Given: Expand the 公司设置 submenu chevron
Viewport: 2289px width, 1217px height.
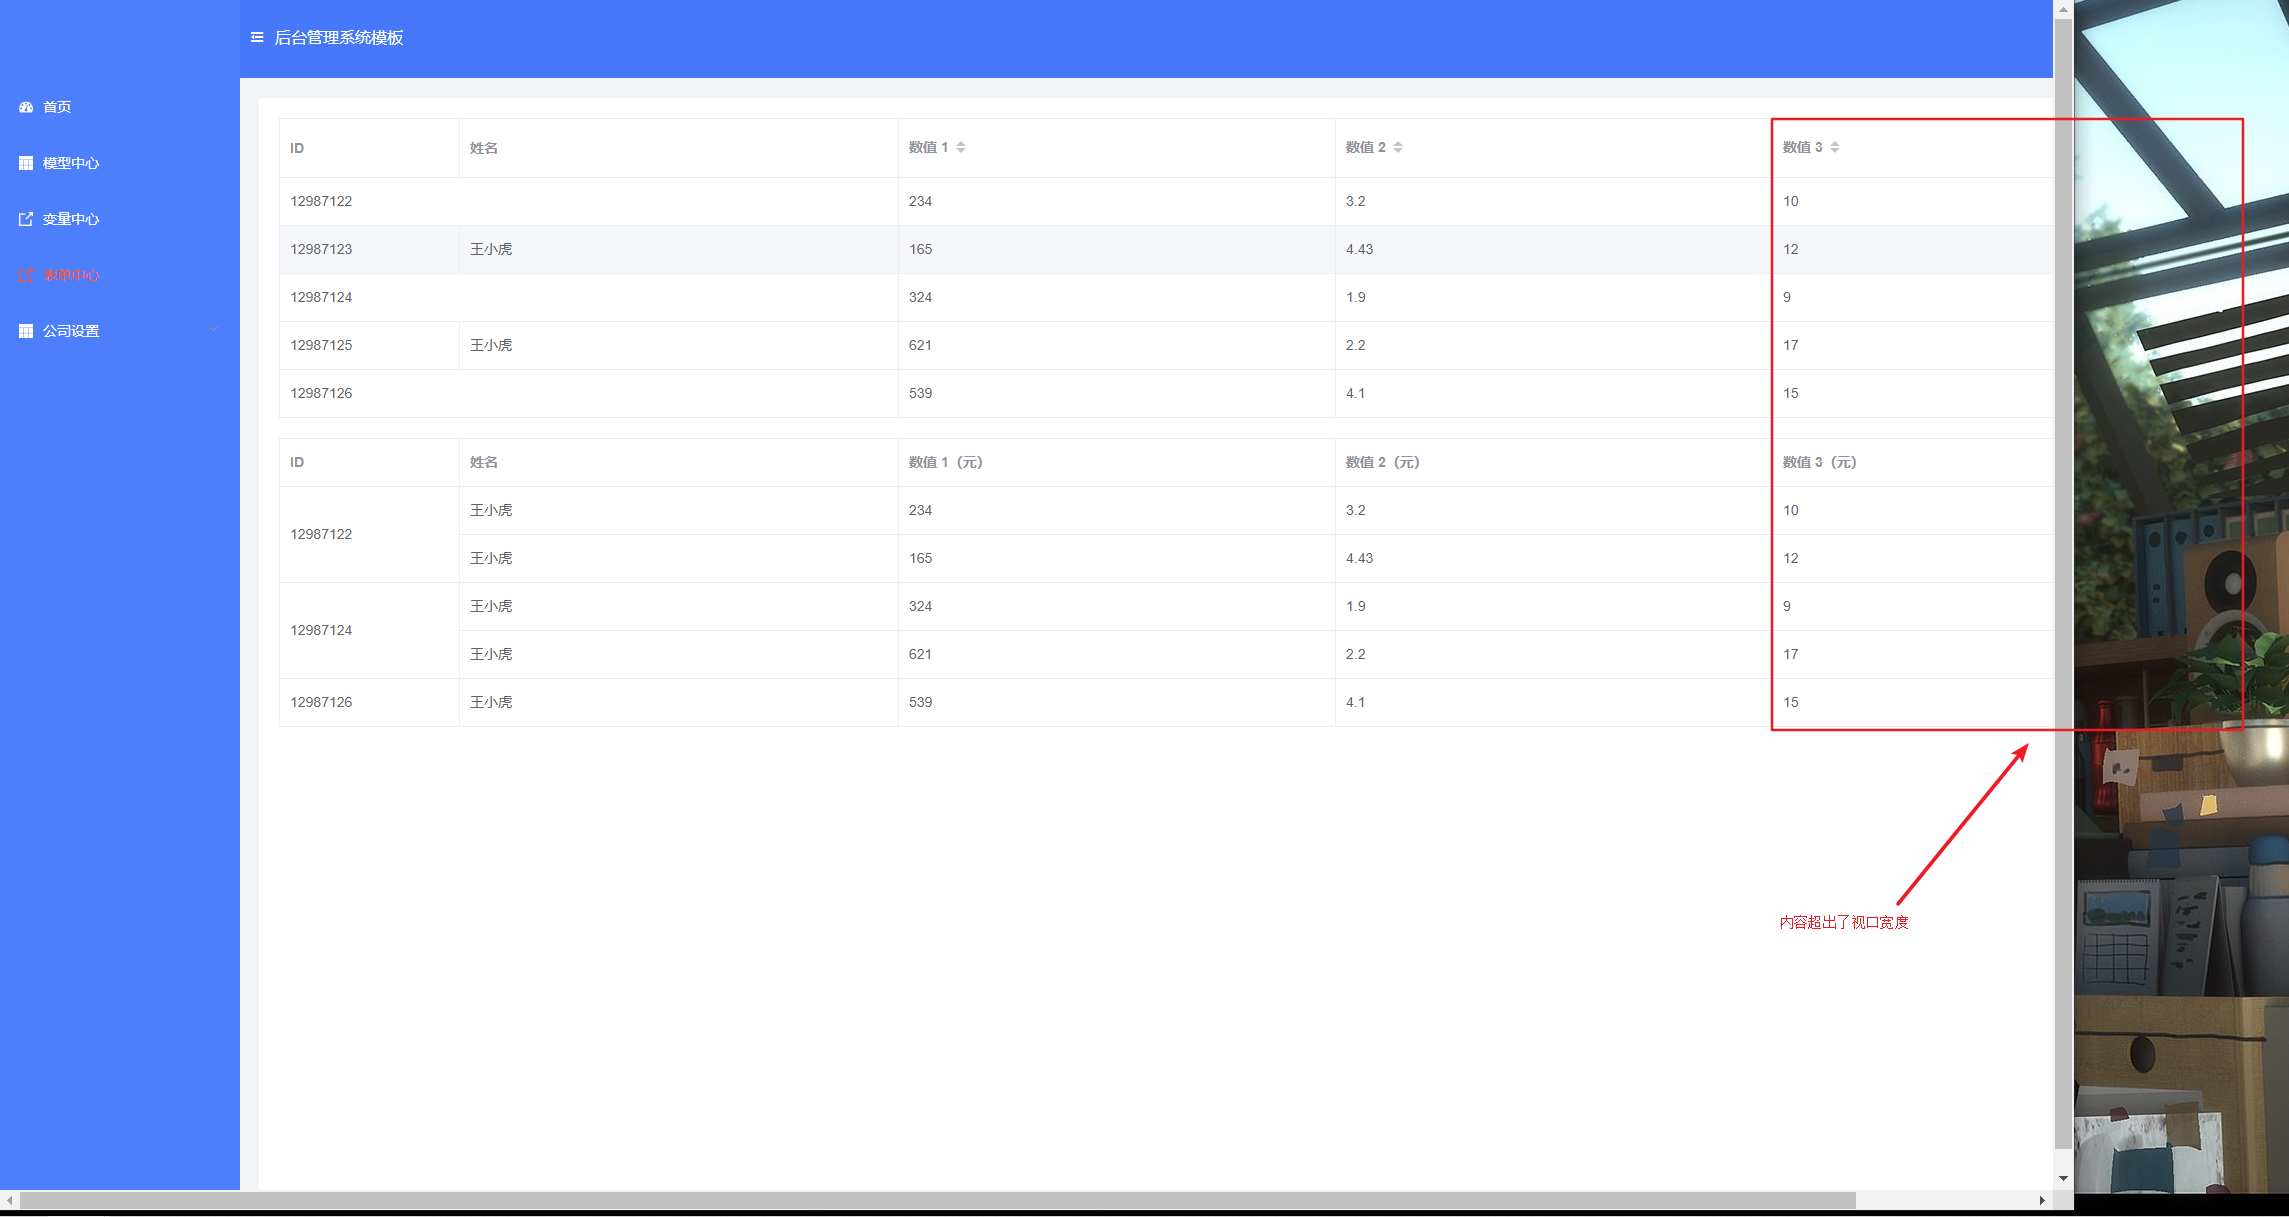Looking at the screenshot, I should click(213, 330).
